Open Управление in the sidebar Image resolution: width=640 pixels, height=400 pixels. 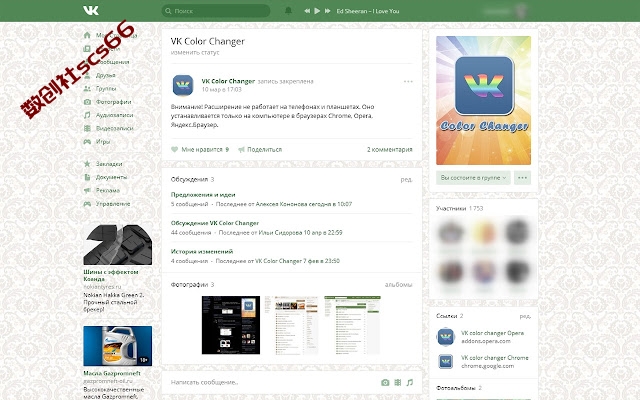[x=113, y=203]
